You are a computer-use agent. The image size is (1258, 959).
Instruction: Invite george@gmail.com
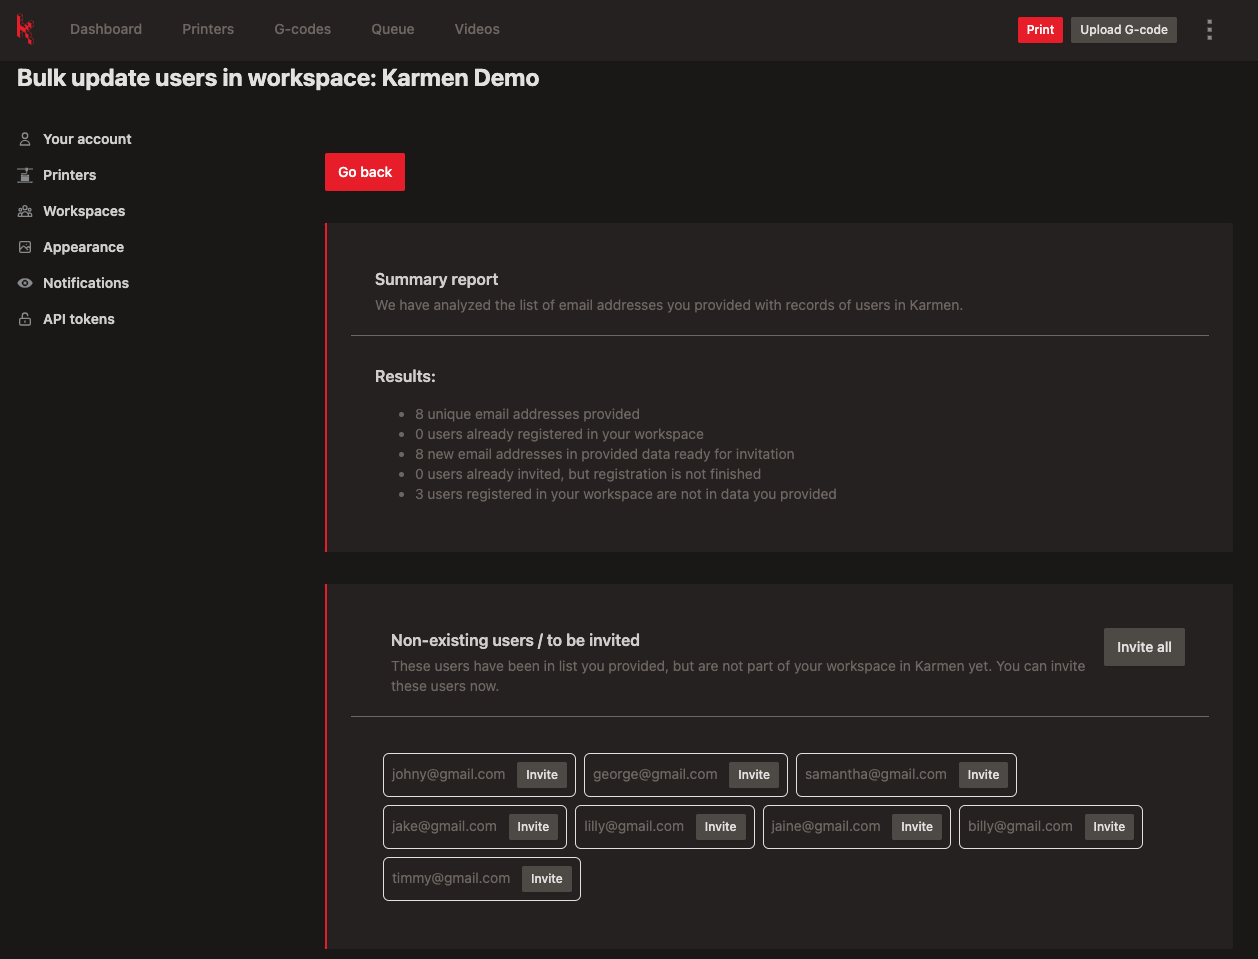[754, 775]
